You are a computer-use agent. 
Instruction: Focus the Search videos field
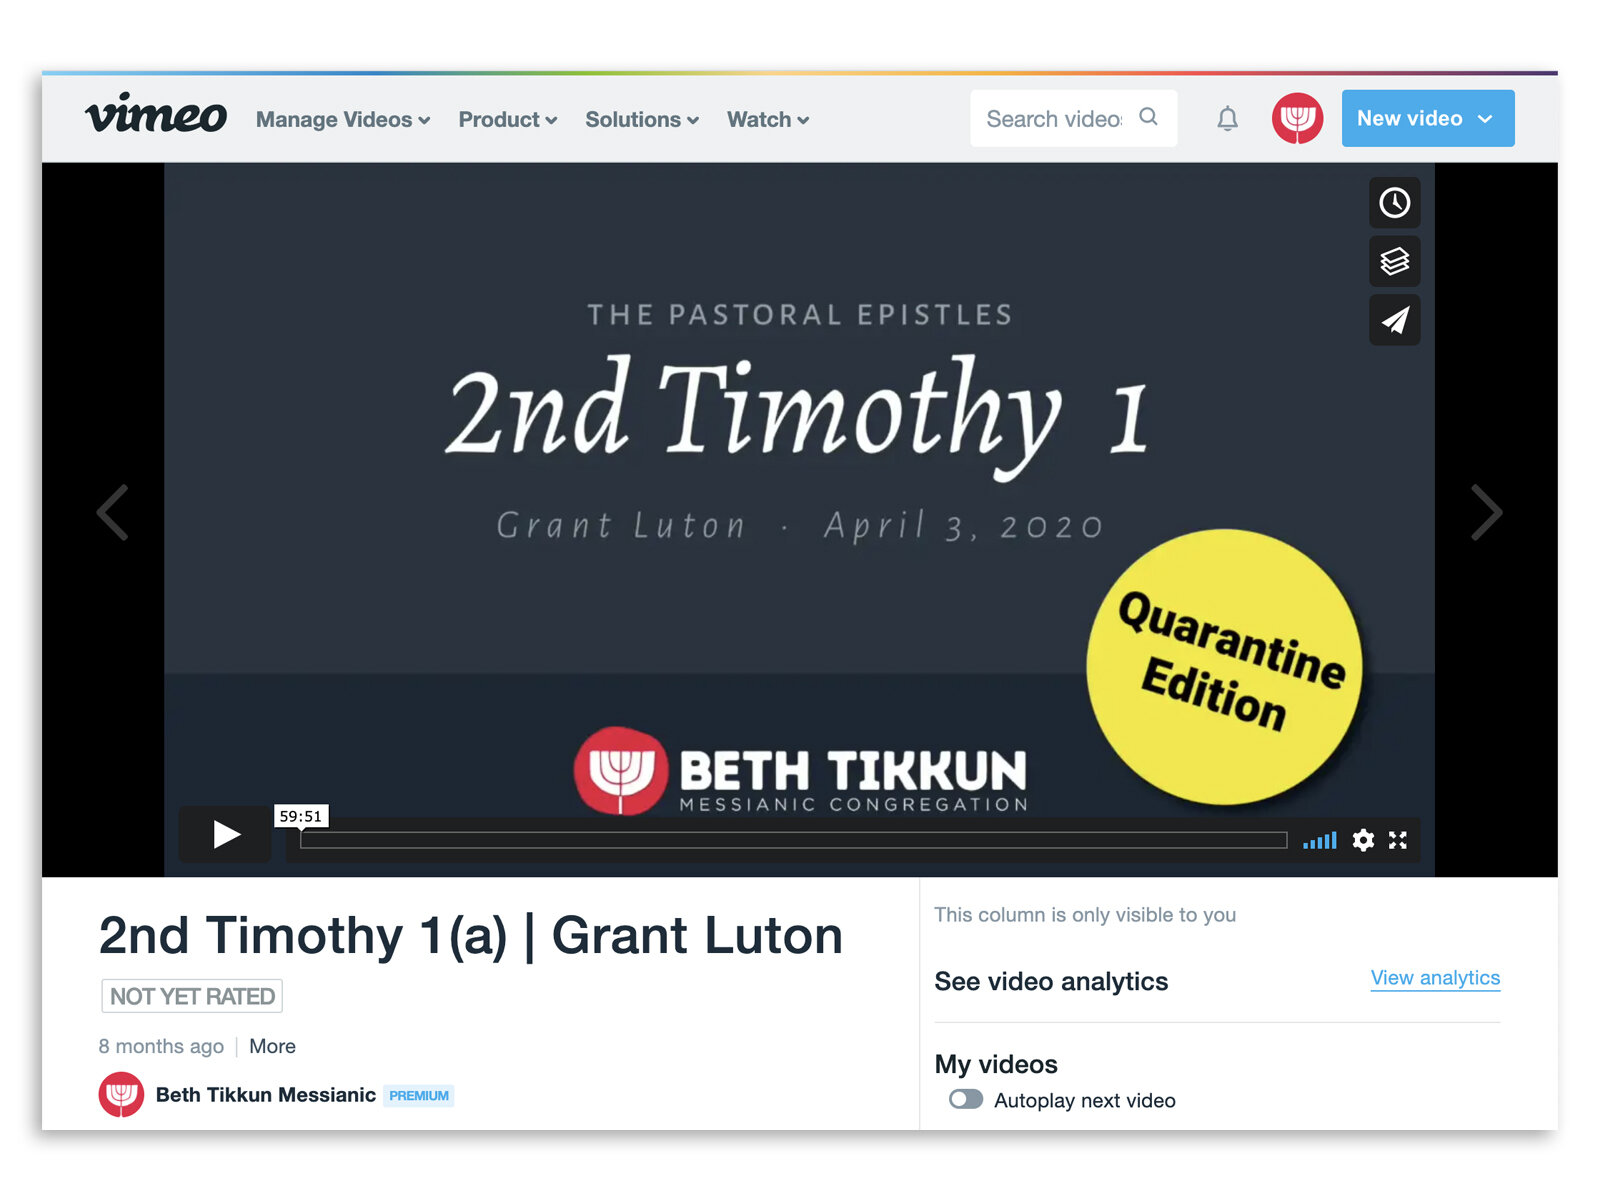point(1073,118)
